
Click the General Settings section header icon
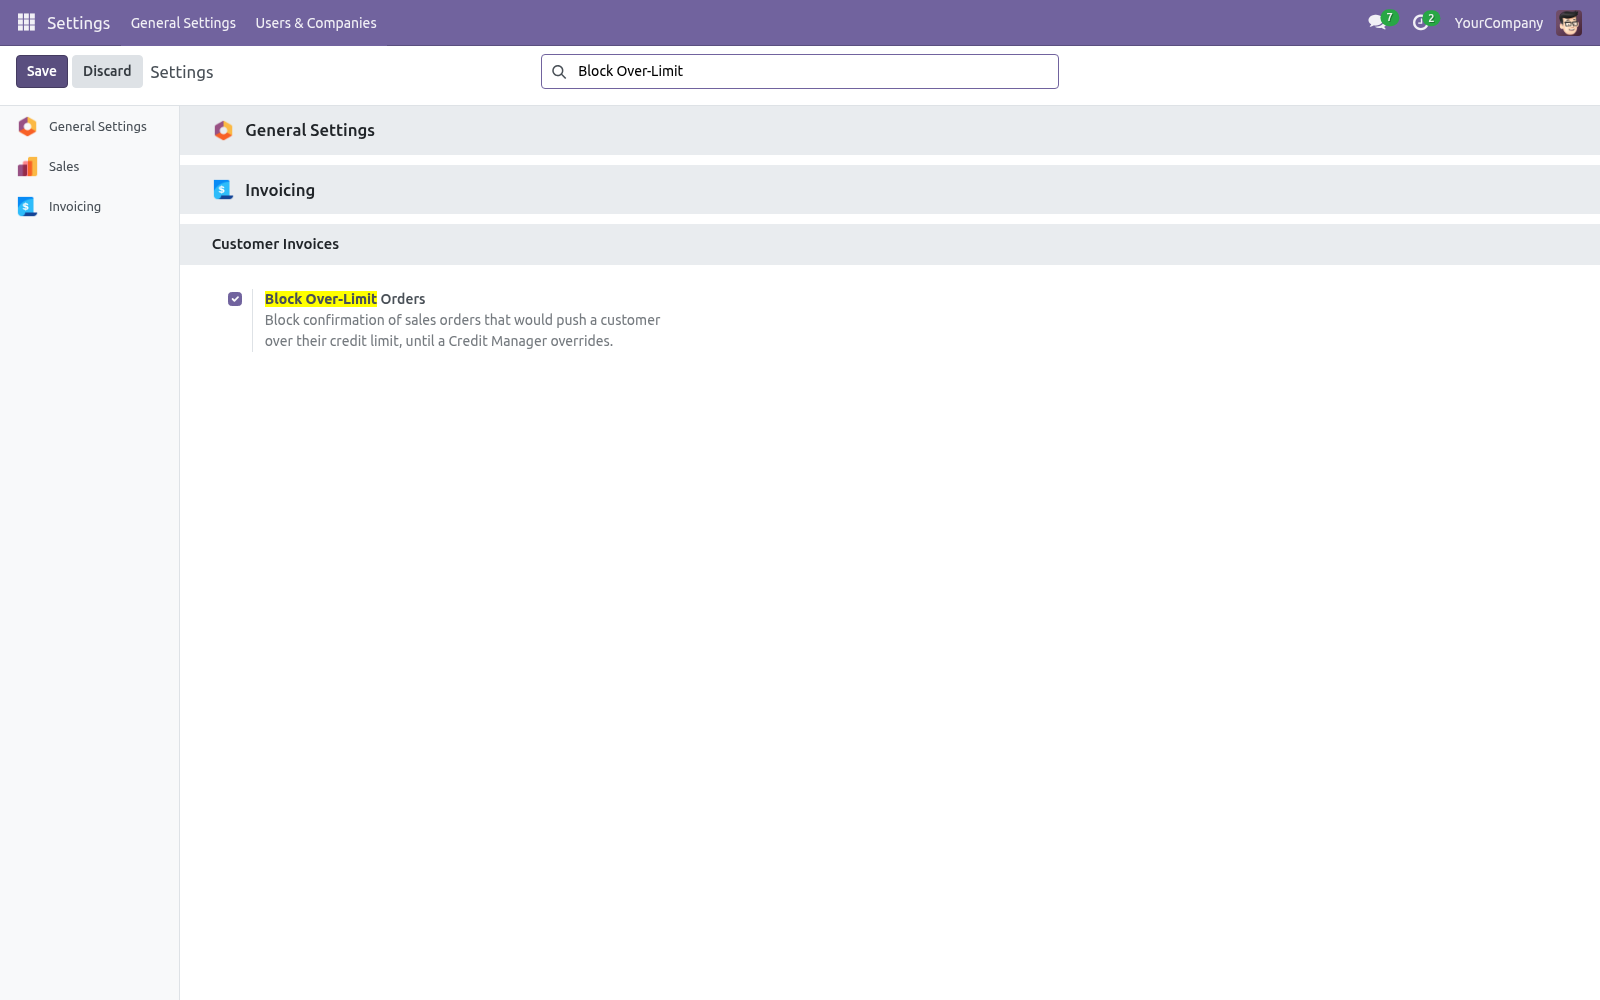tap(223, 131)
